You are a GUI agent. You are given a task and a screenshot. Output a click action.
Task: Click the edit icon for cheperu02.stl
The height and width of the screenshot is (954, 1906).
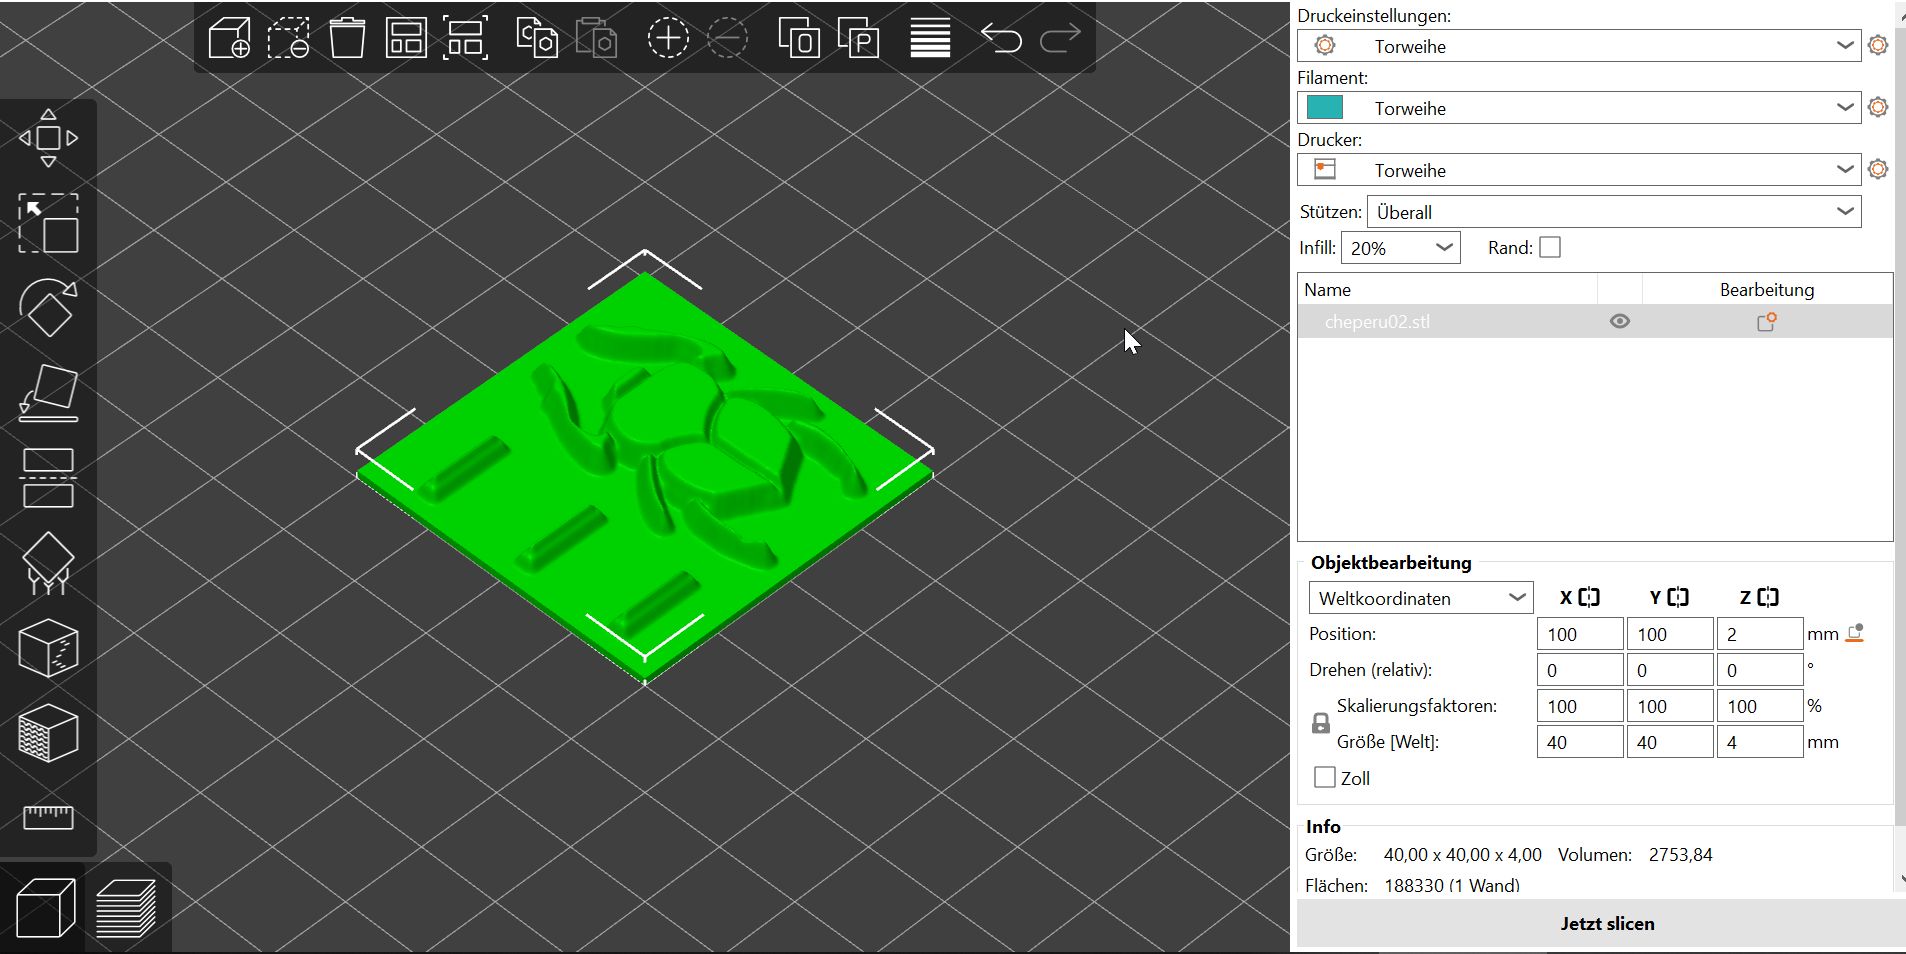1767,322
